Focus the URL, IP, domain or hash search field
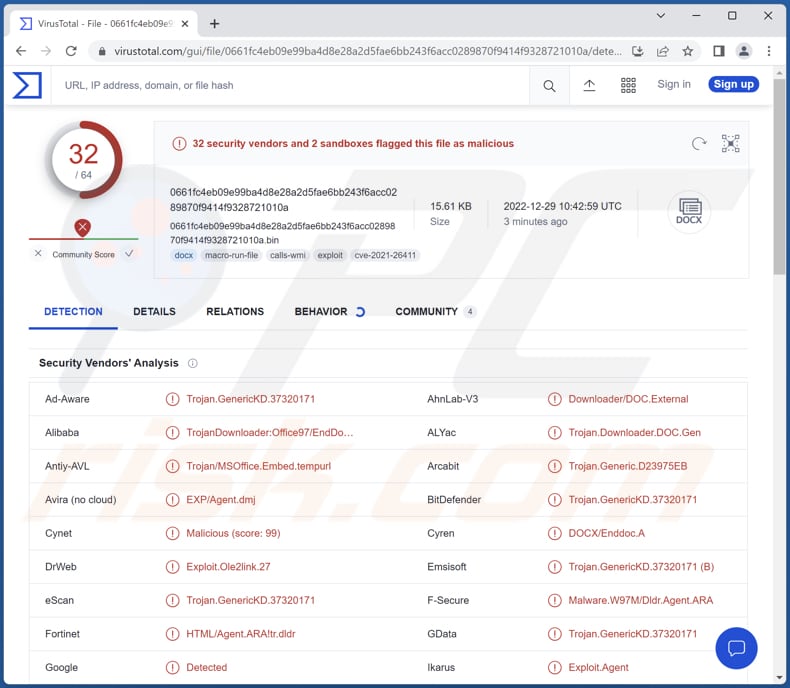Viewport: 790px width, 688px height. click(290, 86)
